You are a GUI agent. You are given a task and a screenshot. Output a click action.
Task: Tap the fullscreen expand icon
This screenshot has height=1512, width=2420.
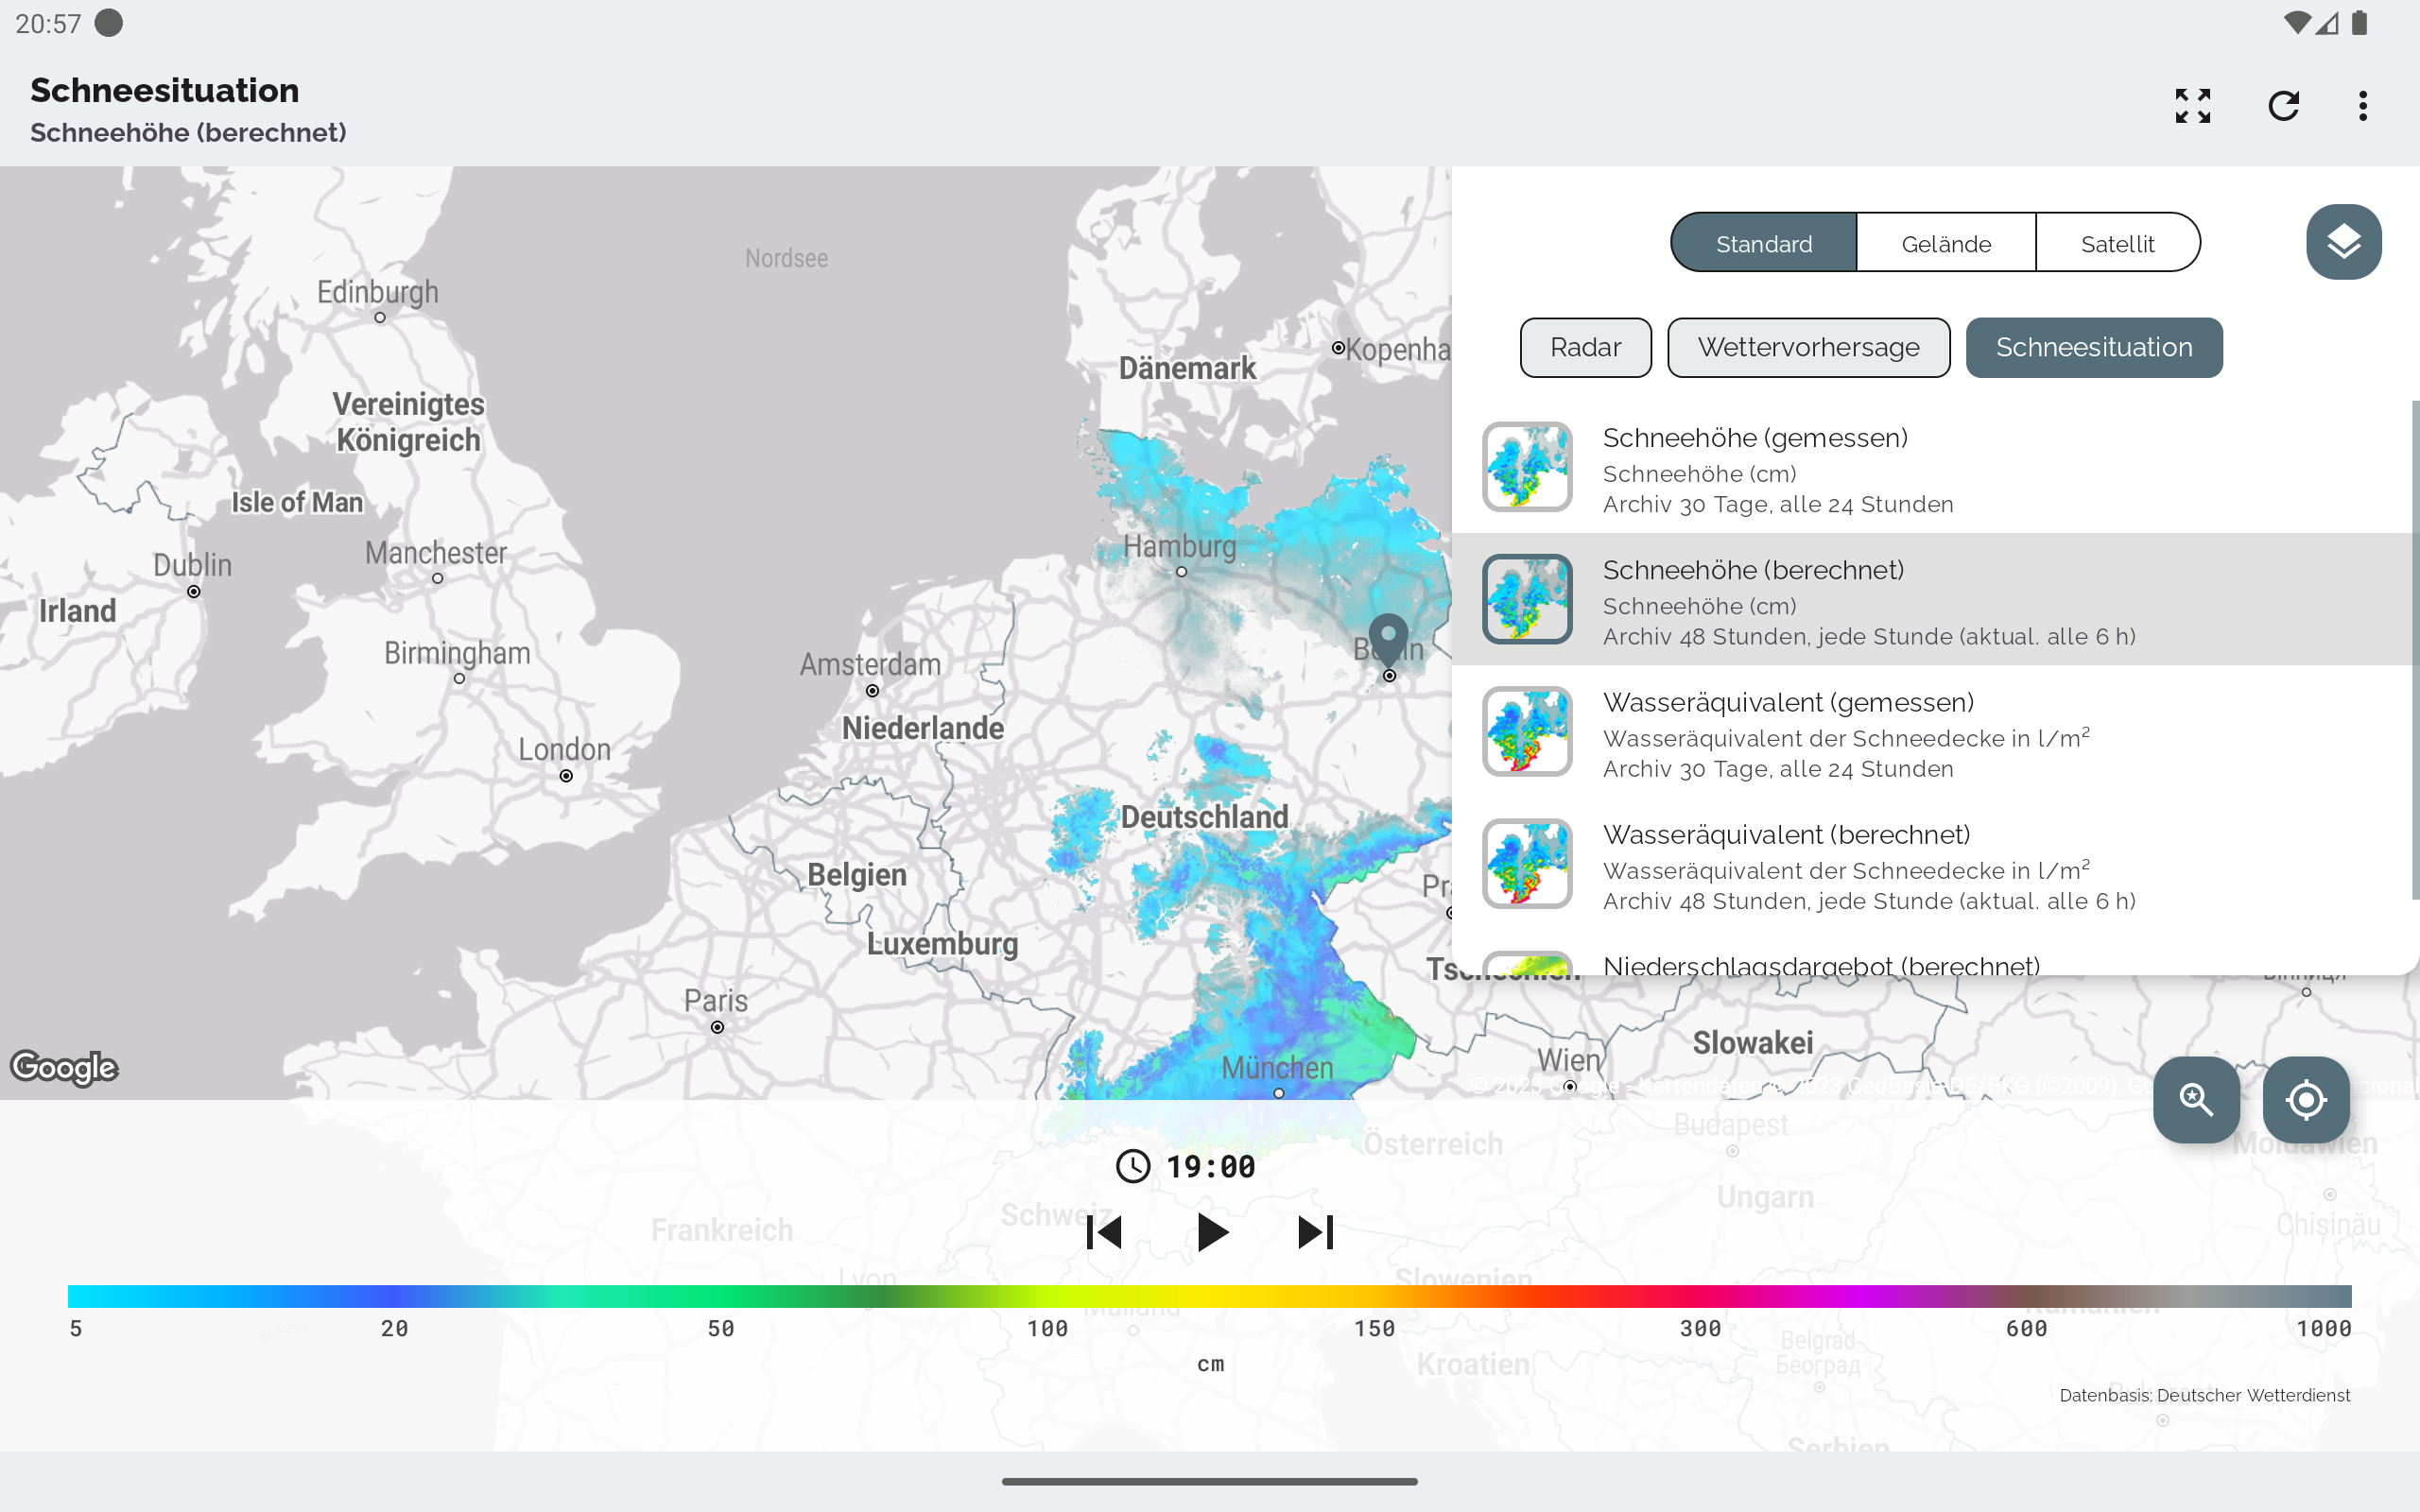[x=2192, y=106]
